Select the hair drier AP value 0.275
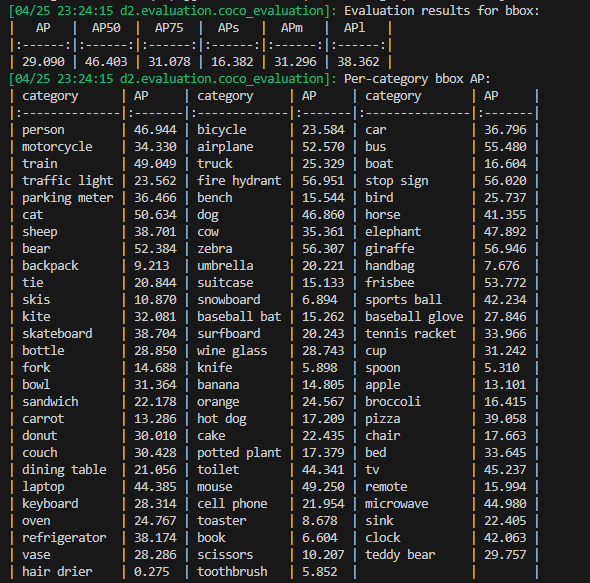 152,572
